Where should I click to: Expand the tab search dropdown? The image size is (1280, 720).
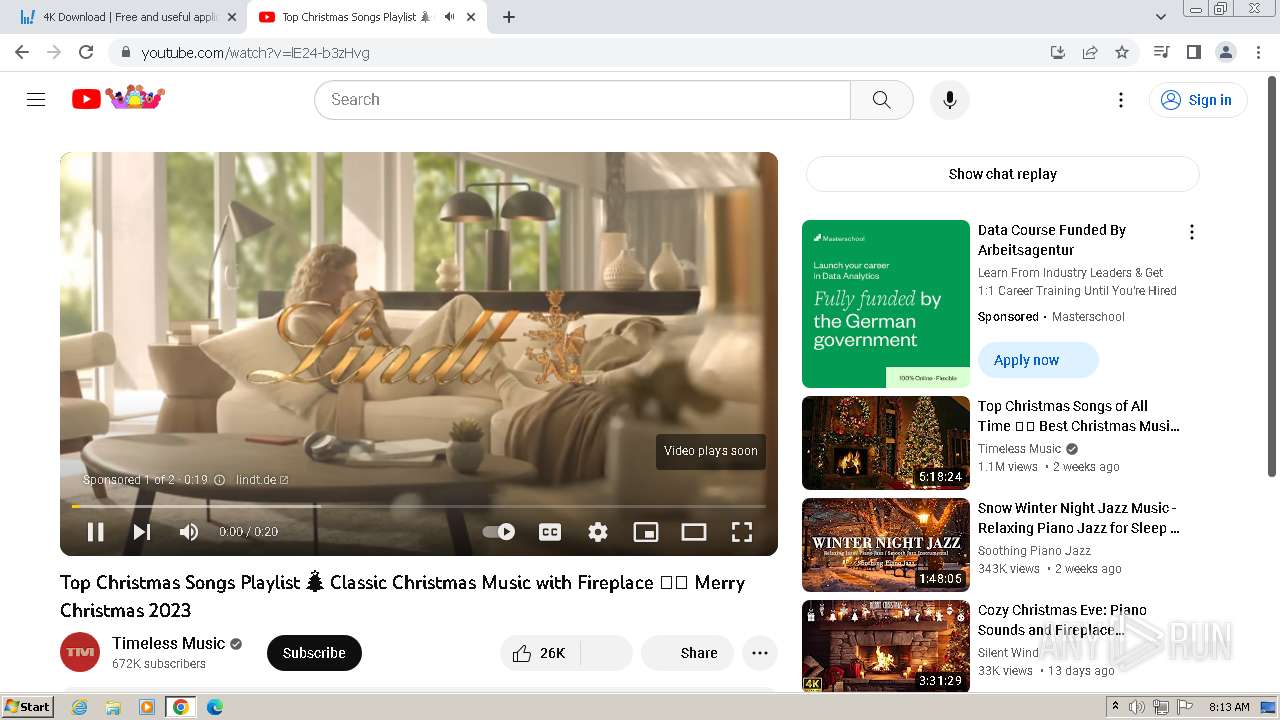click(x=1160, y=17)
